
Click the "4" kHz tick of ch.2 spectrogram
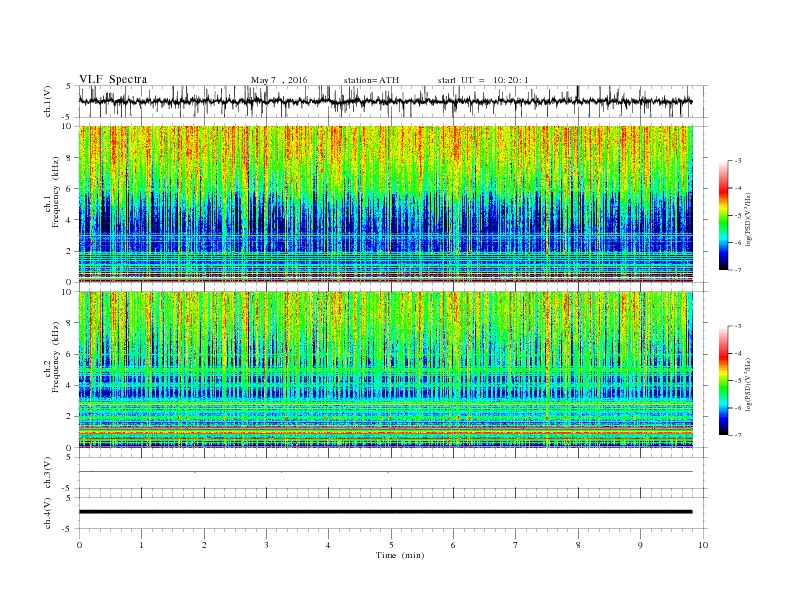click(x=70, y=385)
